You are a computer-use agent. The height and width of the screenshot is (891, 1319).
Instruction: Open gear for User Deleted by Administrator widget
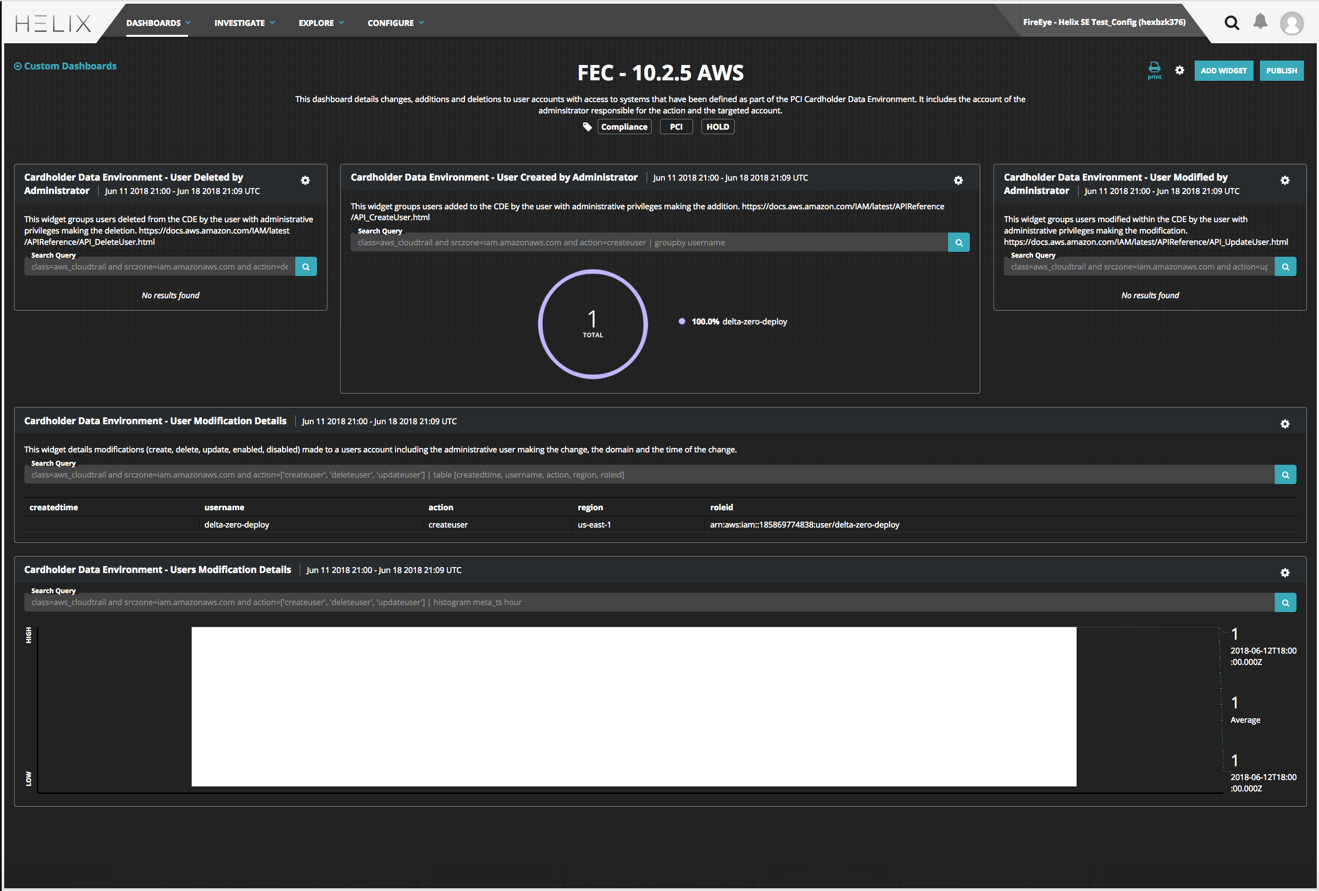pyautogui.click(x=306, y=181)
